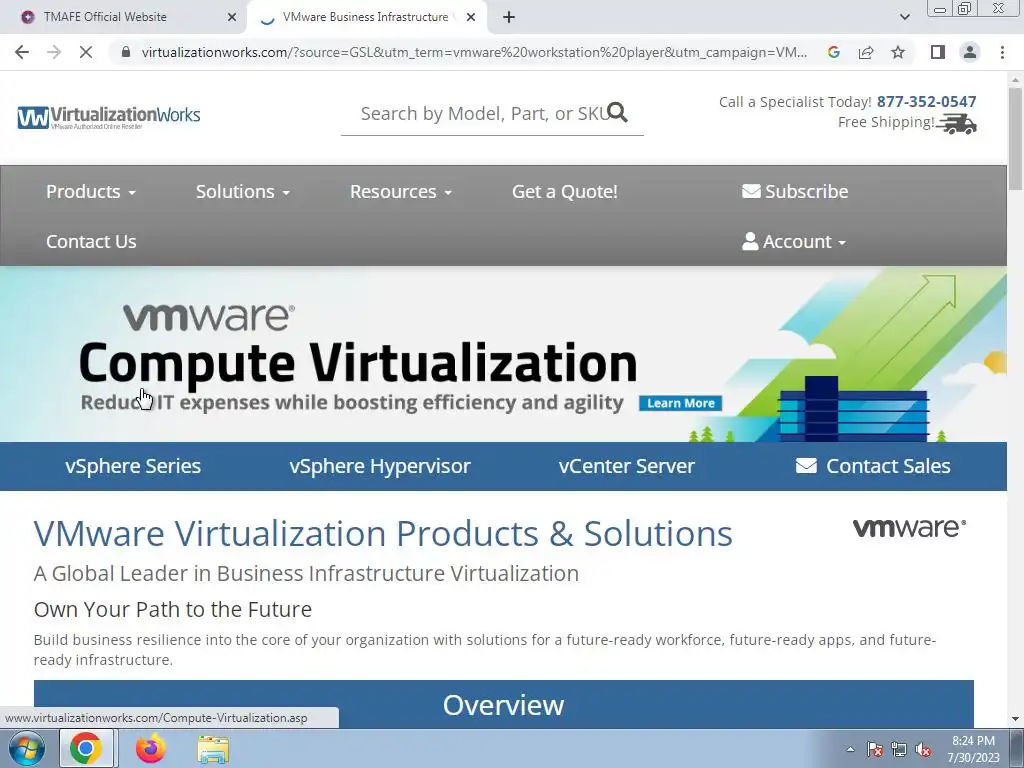Click the heading VMware Virtualization Products & Solutions
Viewport: 1024px width, 768px height.
[x=383, y=534]
